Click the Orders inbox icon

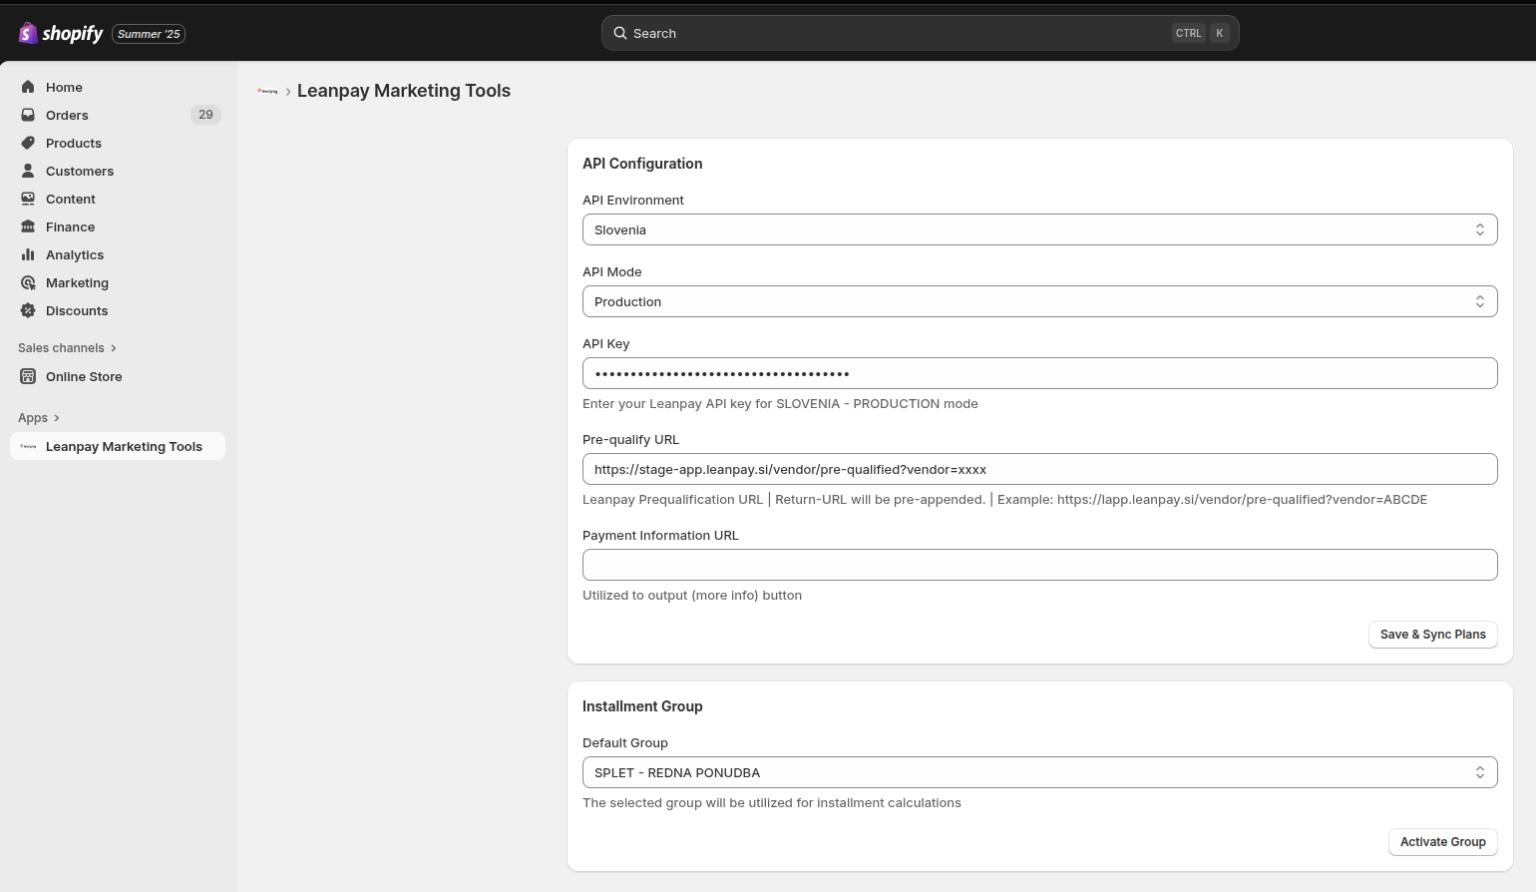28,115
